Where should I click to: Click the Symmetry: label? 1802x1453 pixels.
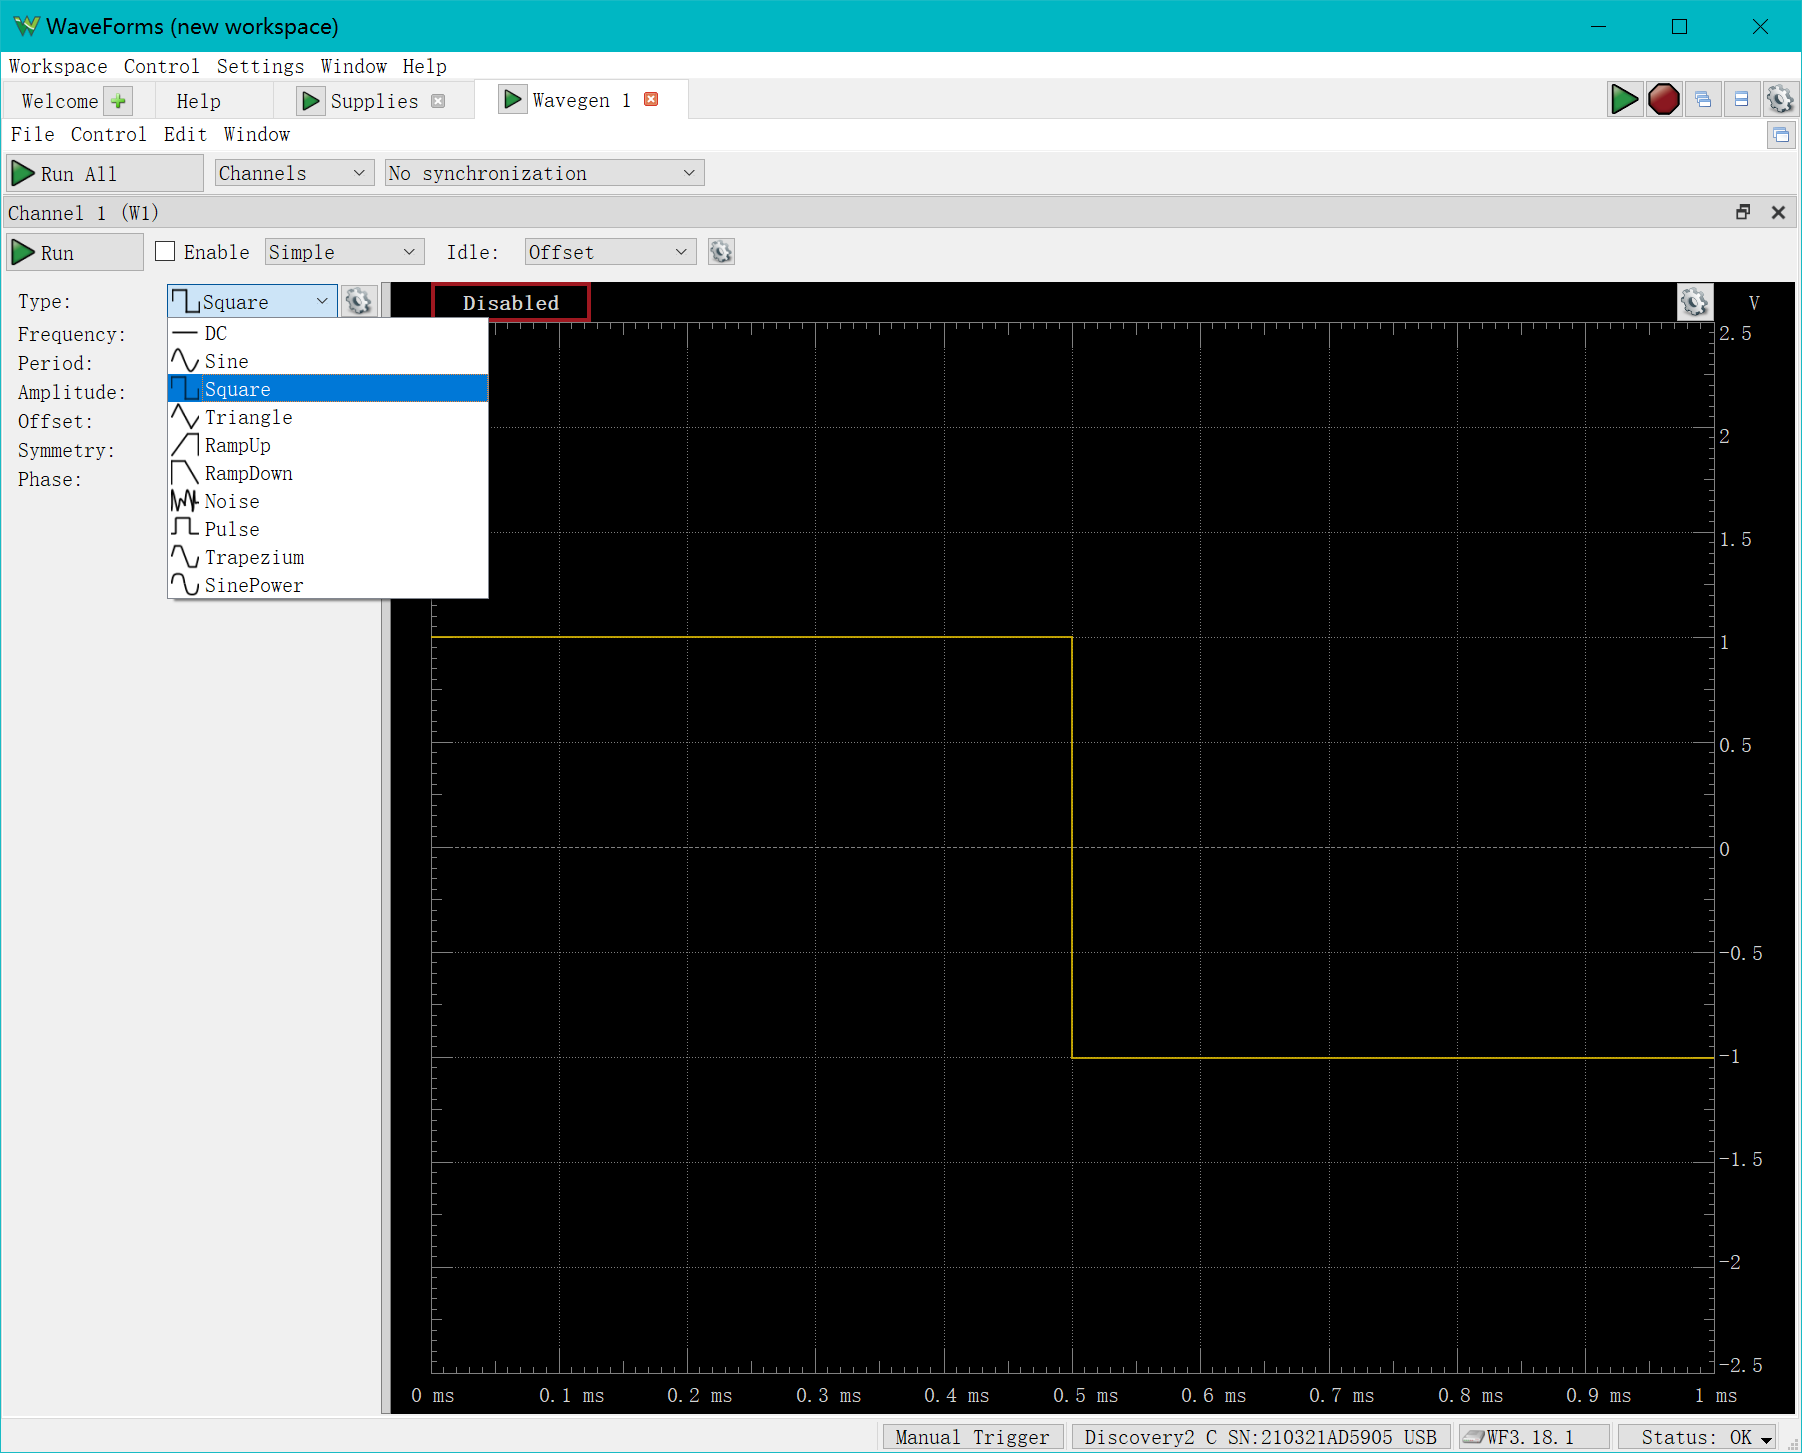(x=66, y=450)
